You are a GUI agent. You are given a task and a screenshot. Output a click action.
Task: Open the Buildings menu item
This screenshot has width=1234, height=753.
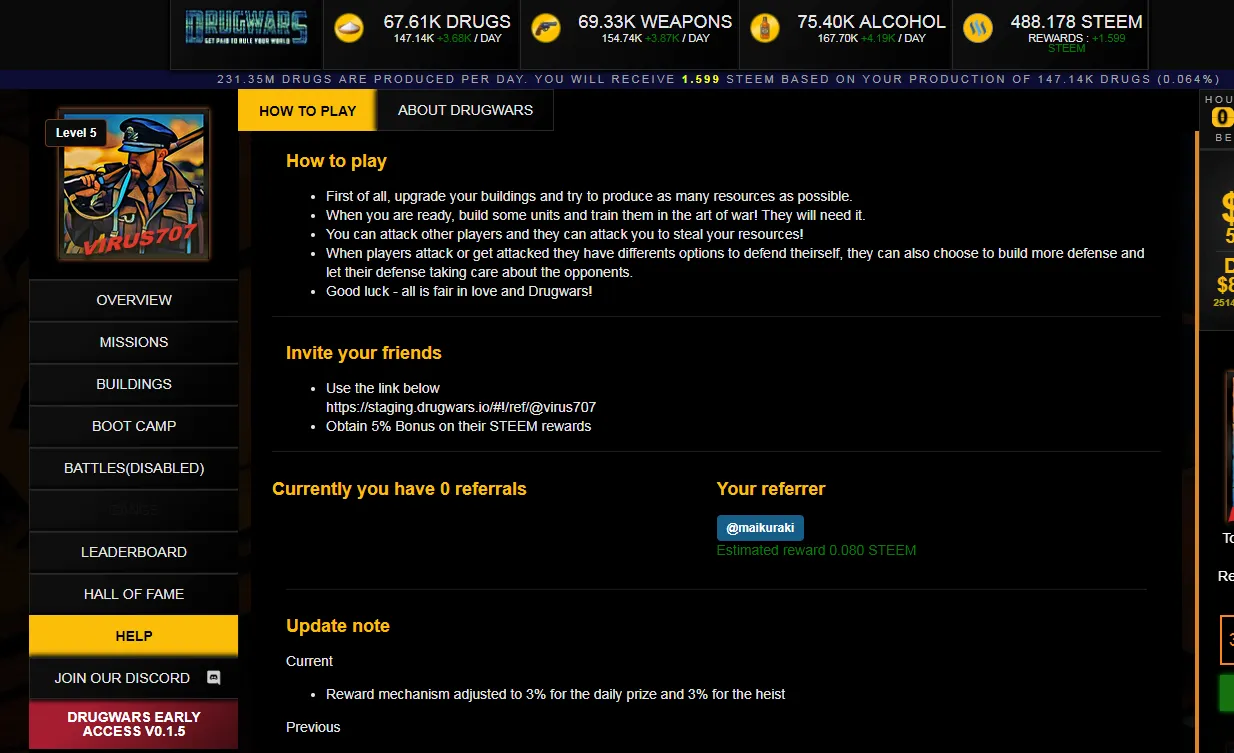134,384
